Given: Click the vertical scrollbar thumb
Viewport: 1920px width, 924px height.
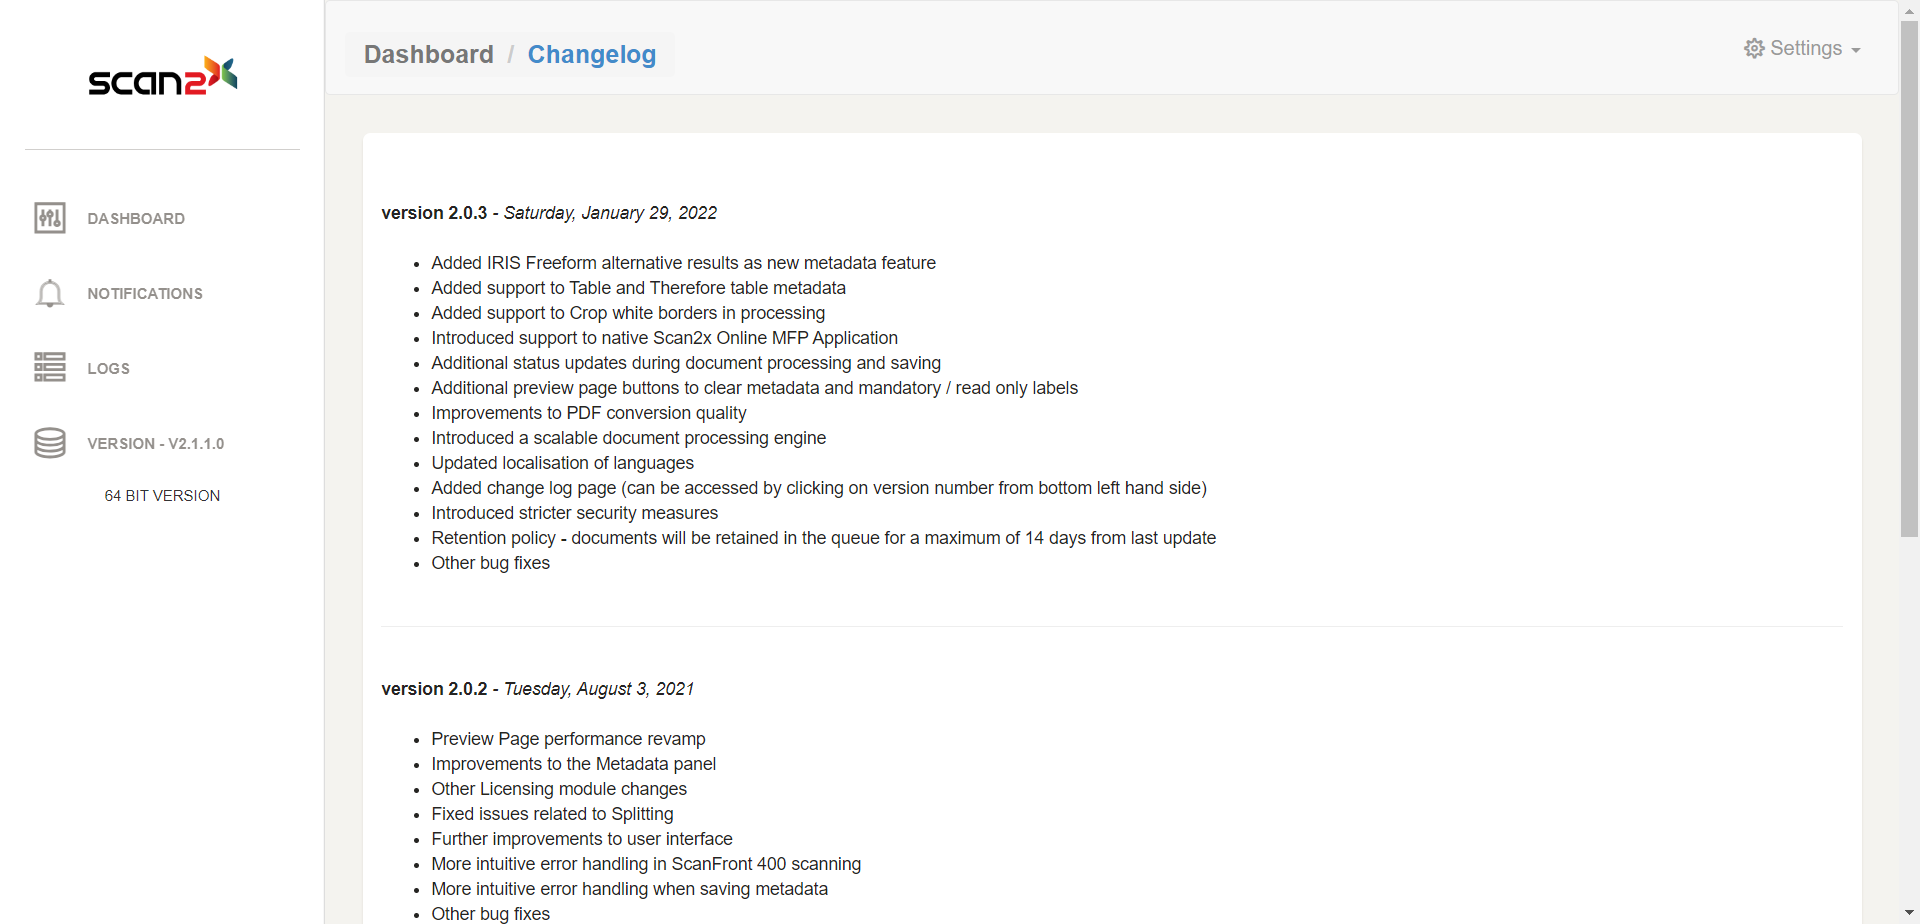Looking at the screenshot, I should pyautogui.click(x=1909, y=280).
